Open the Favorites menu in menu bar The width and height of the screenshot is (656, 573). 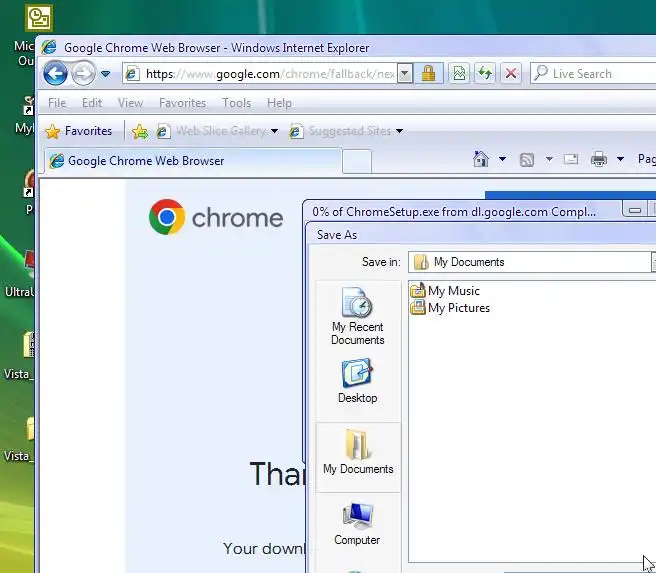tap(182, 103)
